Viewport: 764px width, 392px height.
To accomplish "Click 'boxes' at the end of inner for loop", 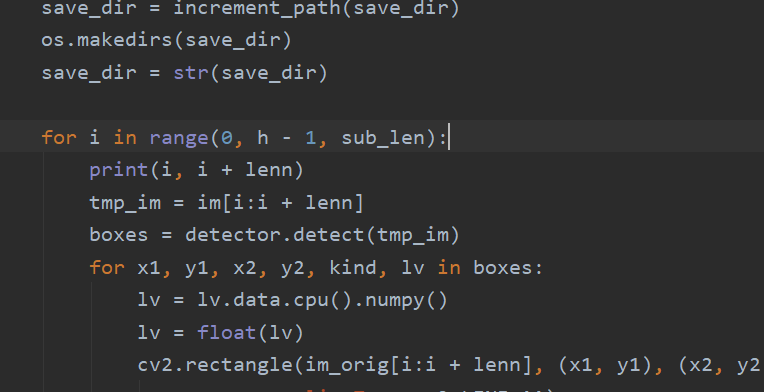I will [503, 268].
